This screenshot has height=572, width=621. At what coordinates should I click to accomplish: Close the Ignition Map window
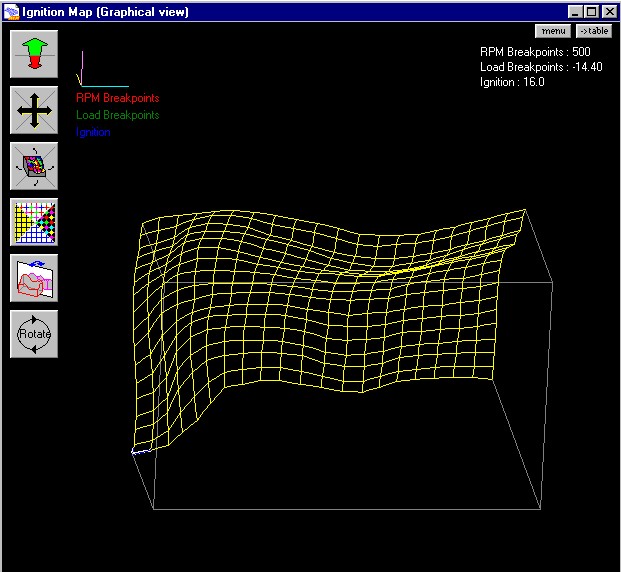tap(608, 12)
